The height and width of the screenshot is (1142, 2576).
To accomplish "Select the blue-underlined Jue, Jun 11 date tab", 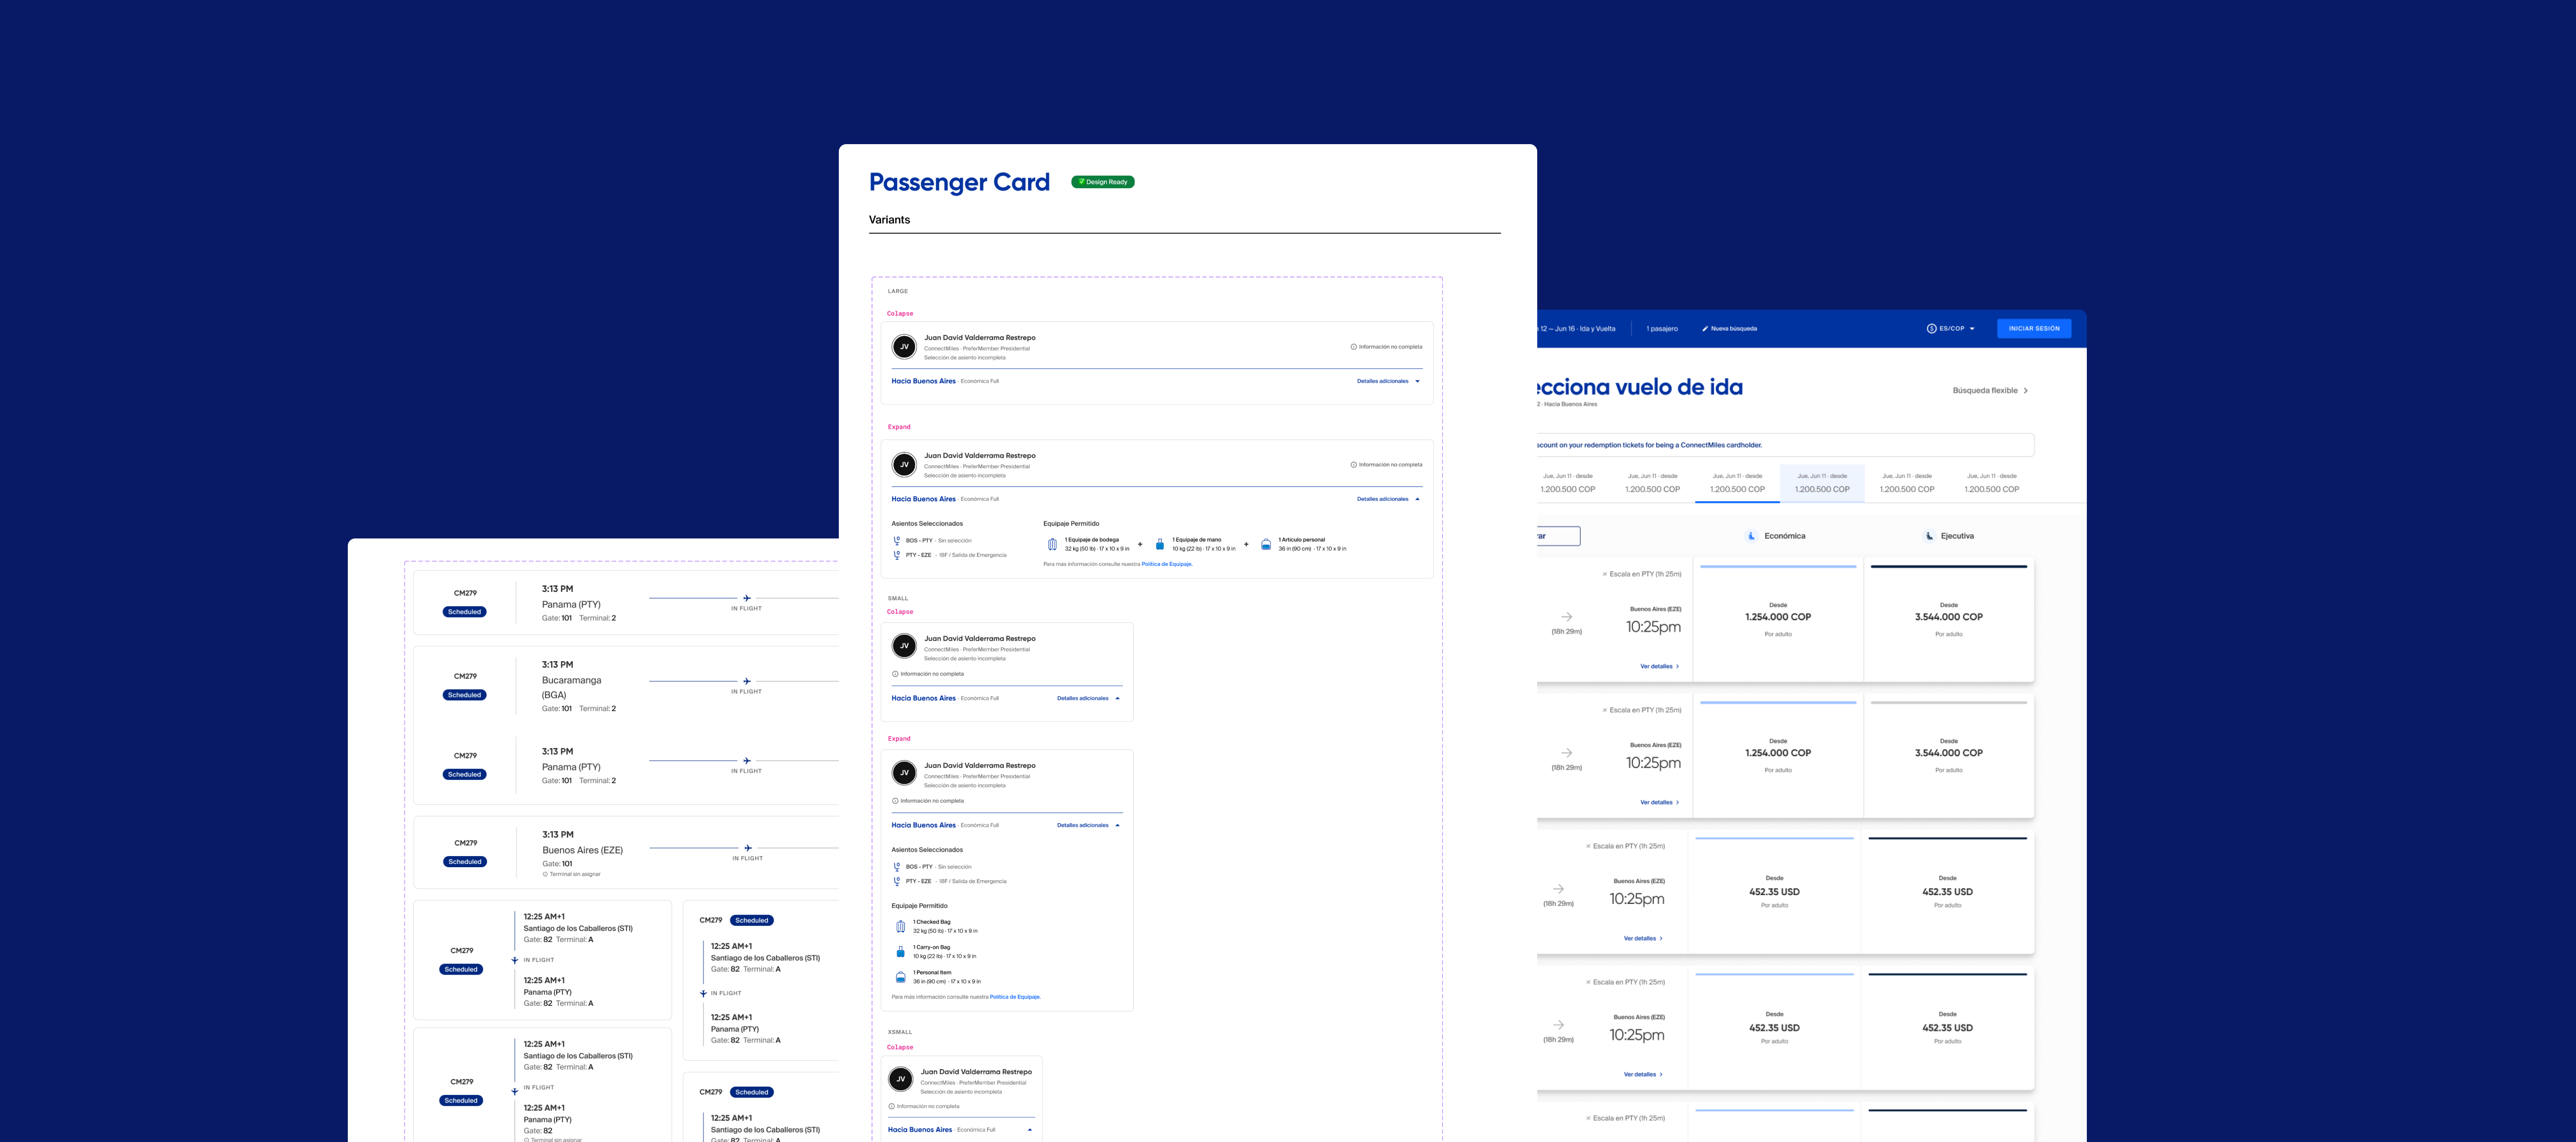I will [1738, 483].
